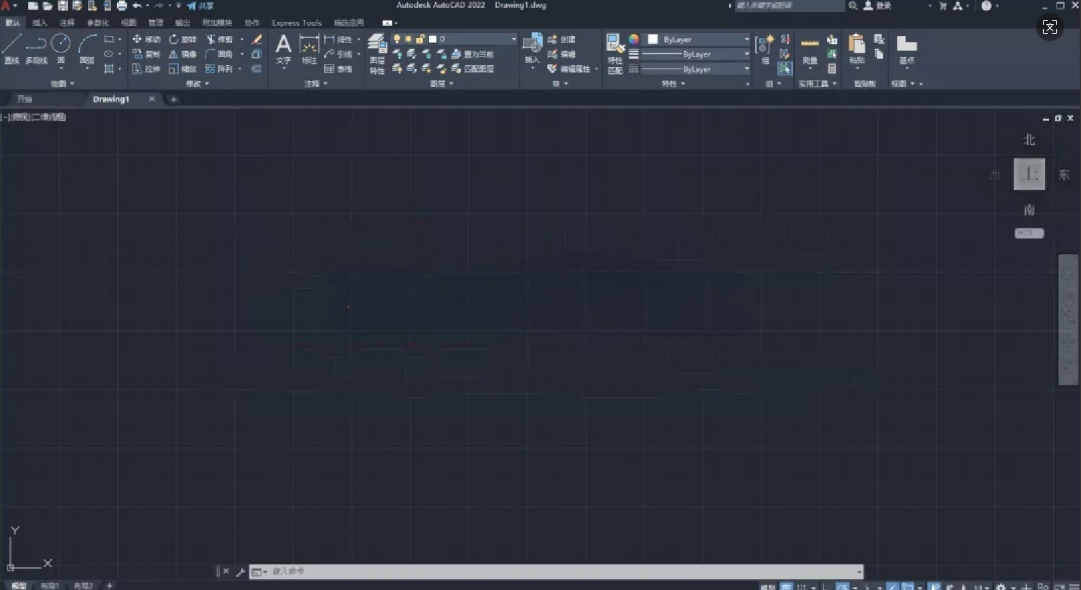Click 北 on the ViewCube compass
1081x590 pixels.
(x=1029, y=140)
